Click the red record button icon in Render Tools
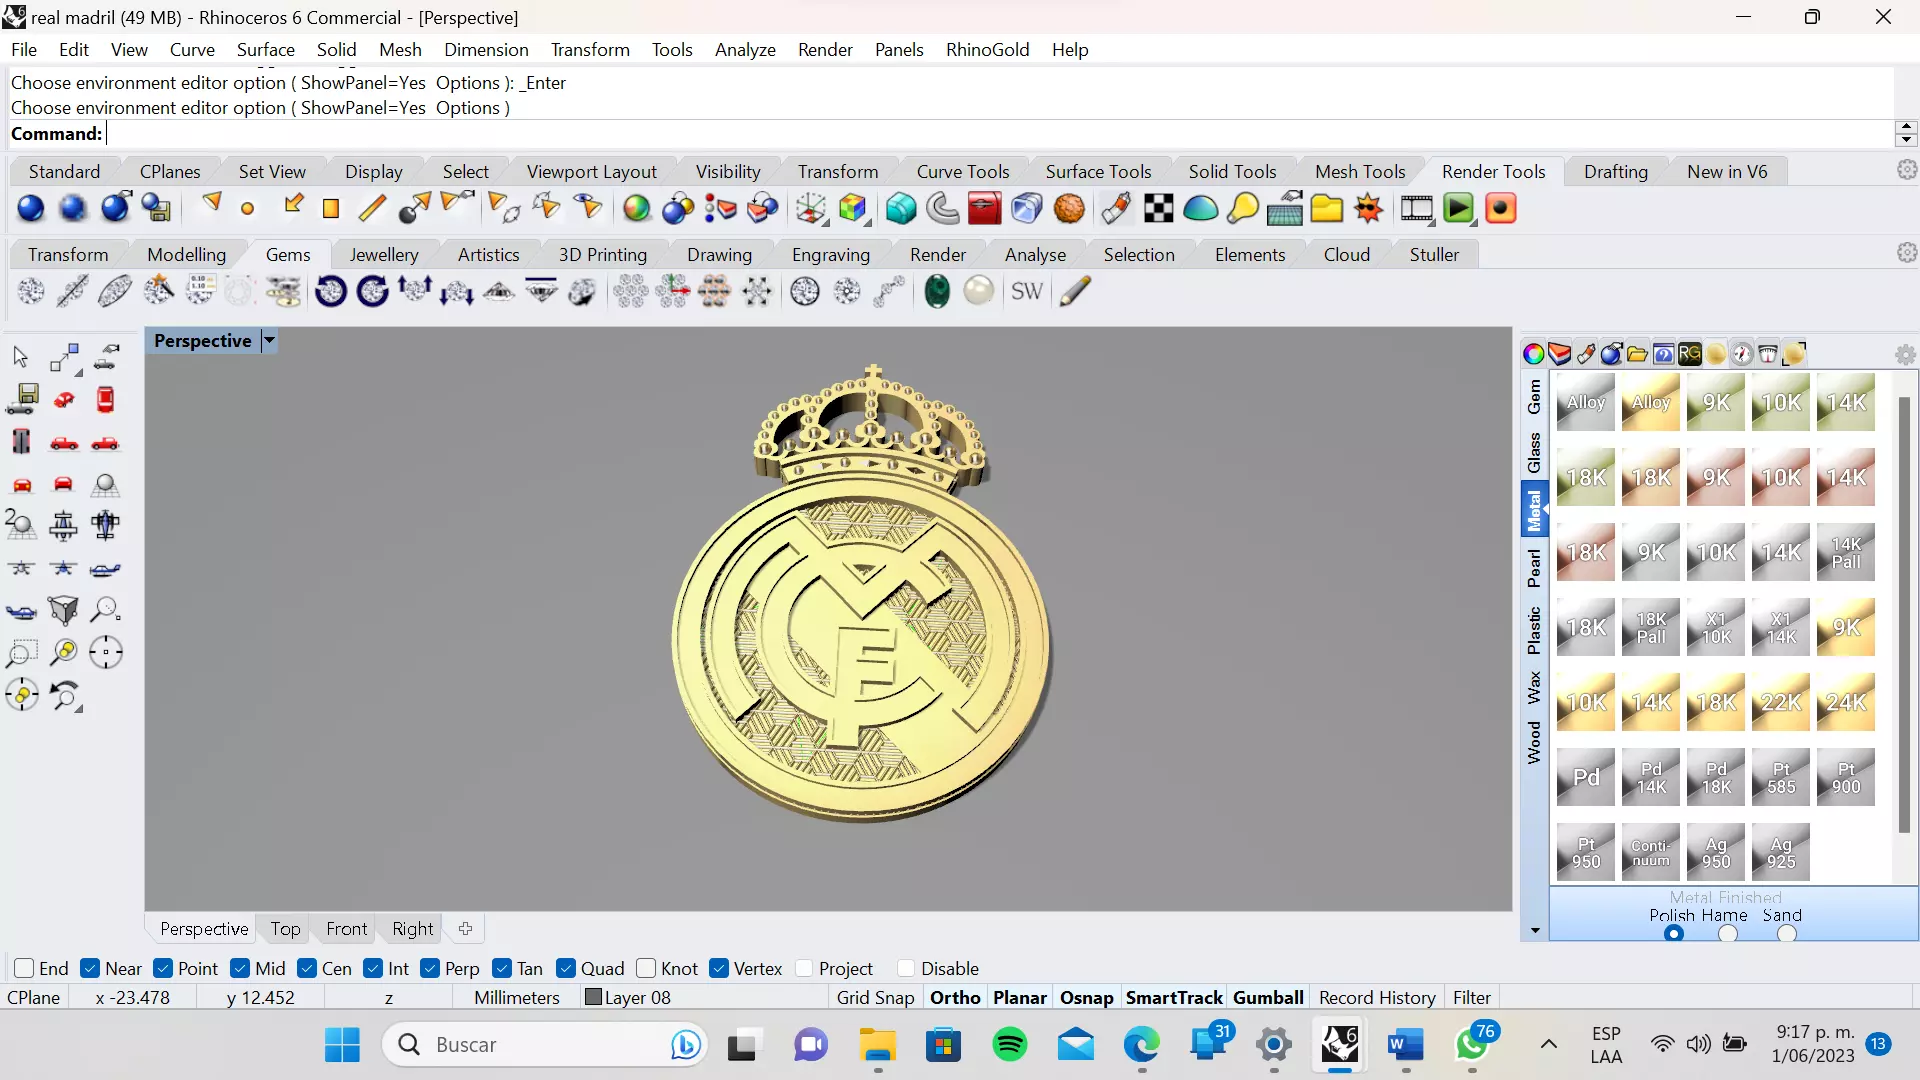Image resolution: width=1920 pixels, height=1080 pixels. (1501, 209)
